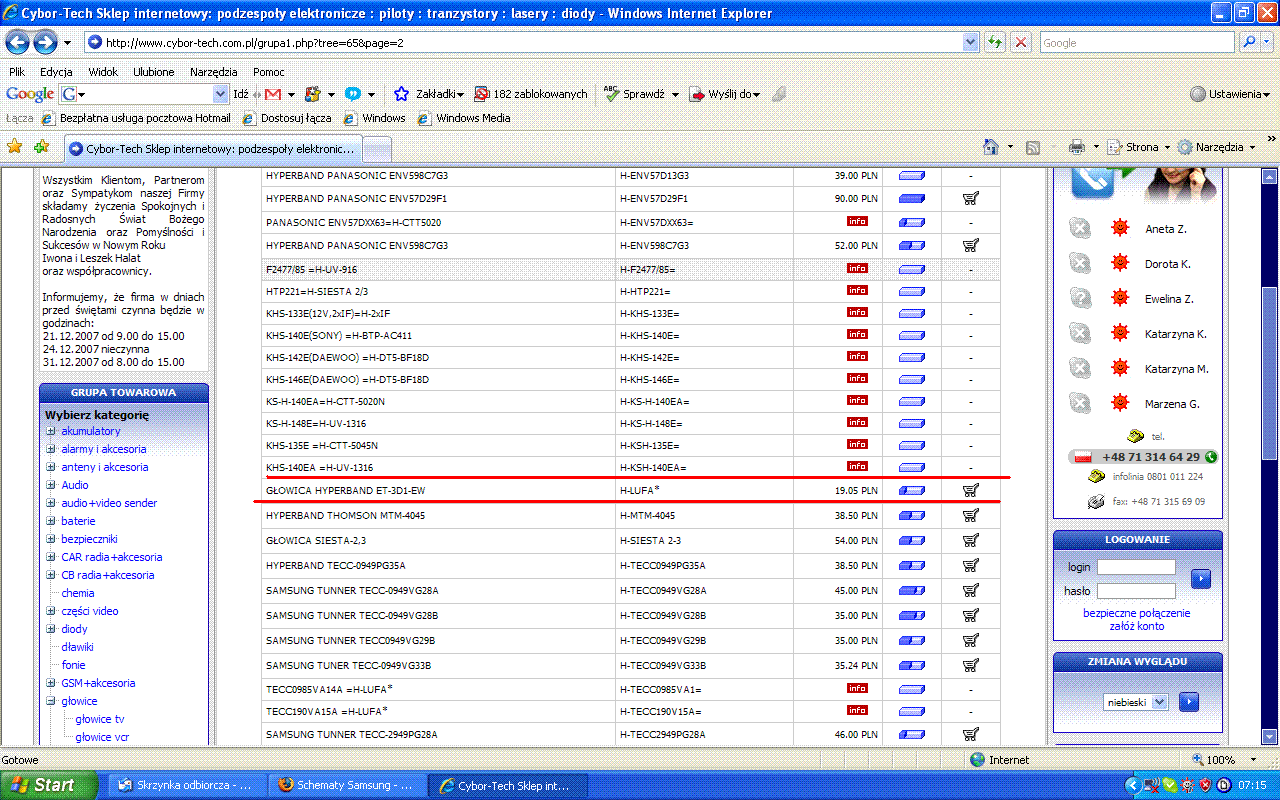The width and height of the screenshot is (1280, 800).
Task: Click the hasło password field
Action: pos(1136,591)
